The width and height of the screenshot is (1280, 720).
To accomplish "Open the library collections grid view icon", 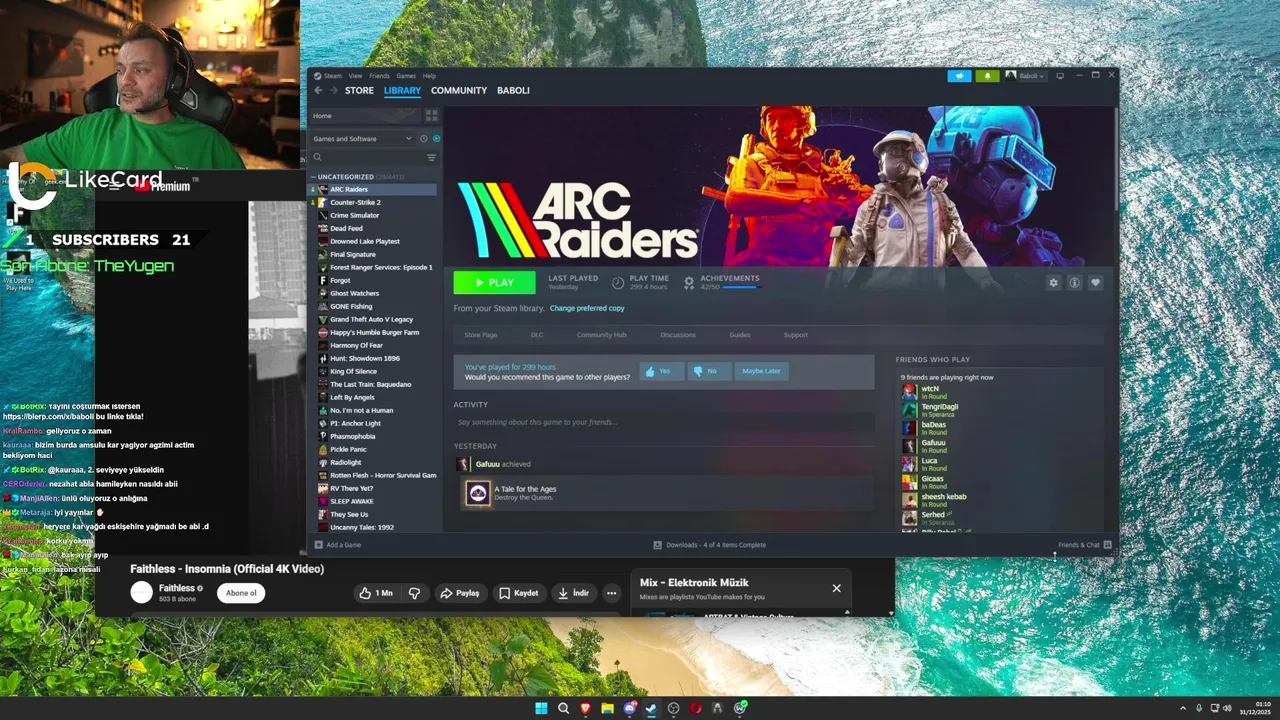I will click(x=431, y=116).
